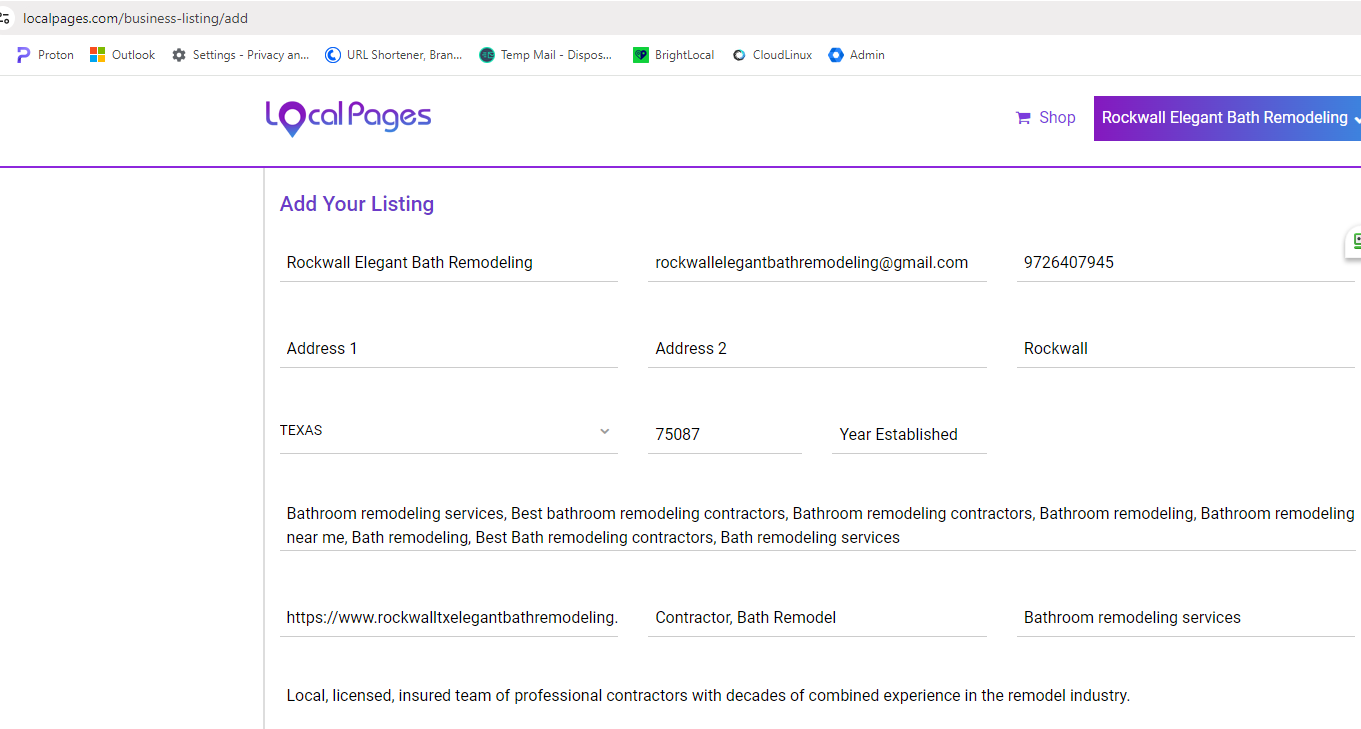Edit the Bathroom remodeling services field
Image resolution: width=1361 pixels, height=729 pixels.
(1186, 618)
